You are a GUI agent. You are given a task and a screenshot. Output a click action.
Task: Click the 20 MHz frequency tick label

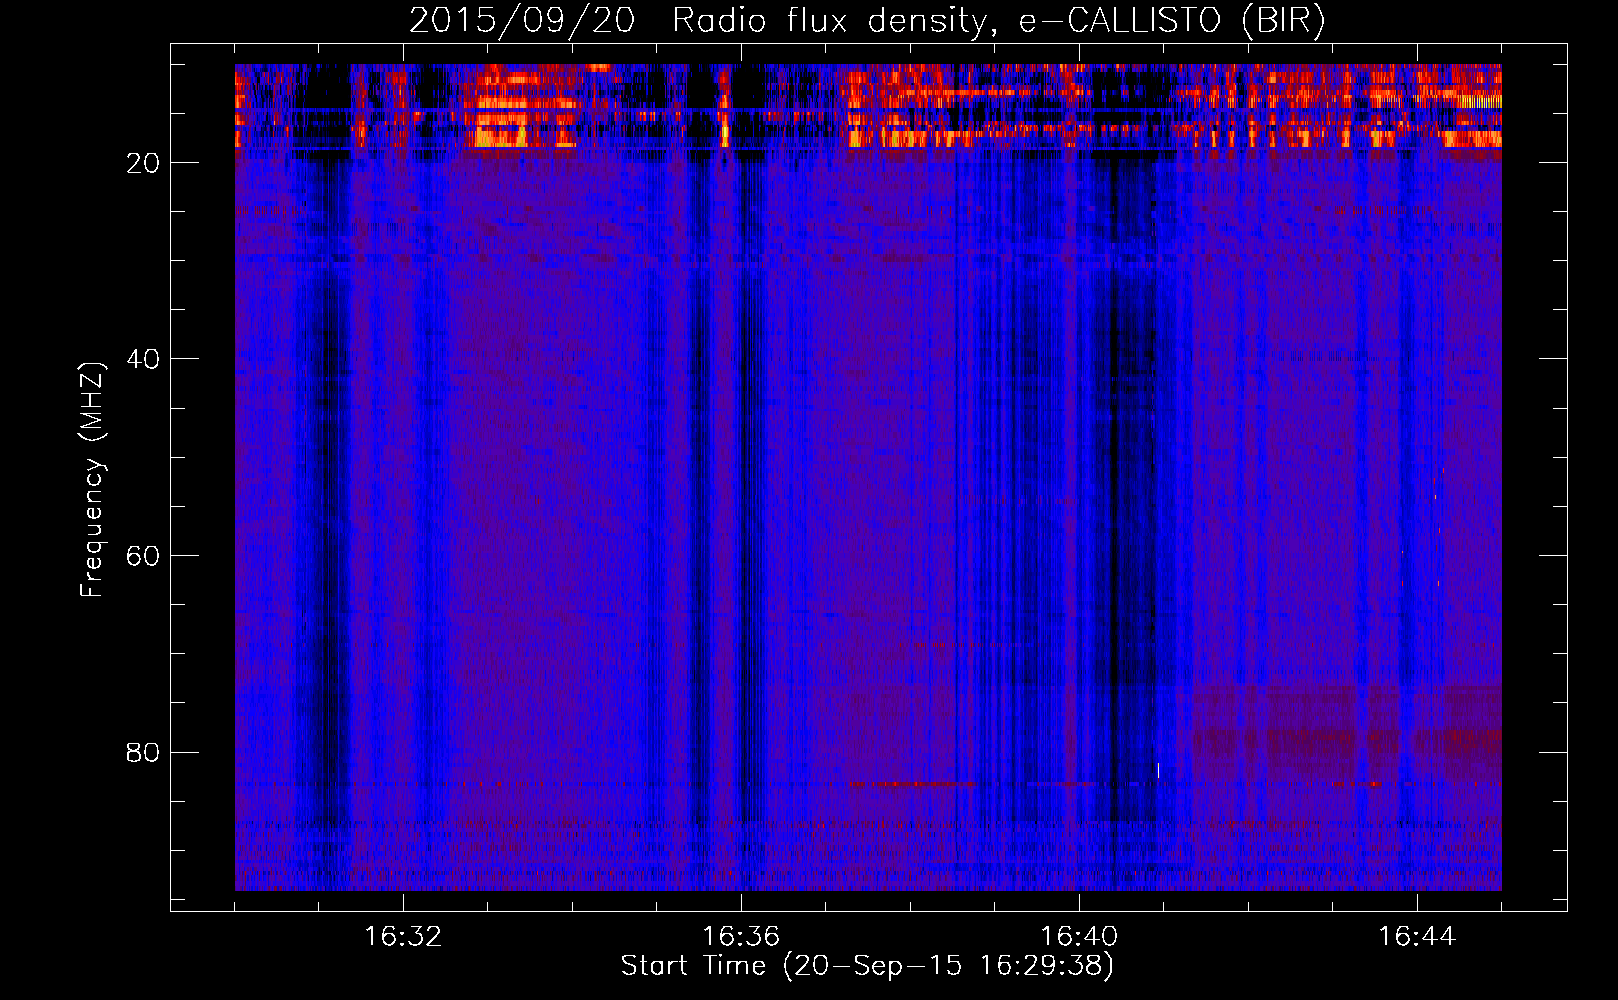pos(144,163)
